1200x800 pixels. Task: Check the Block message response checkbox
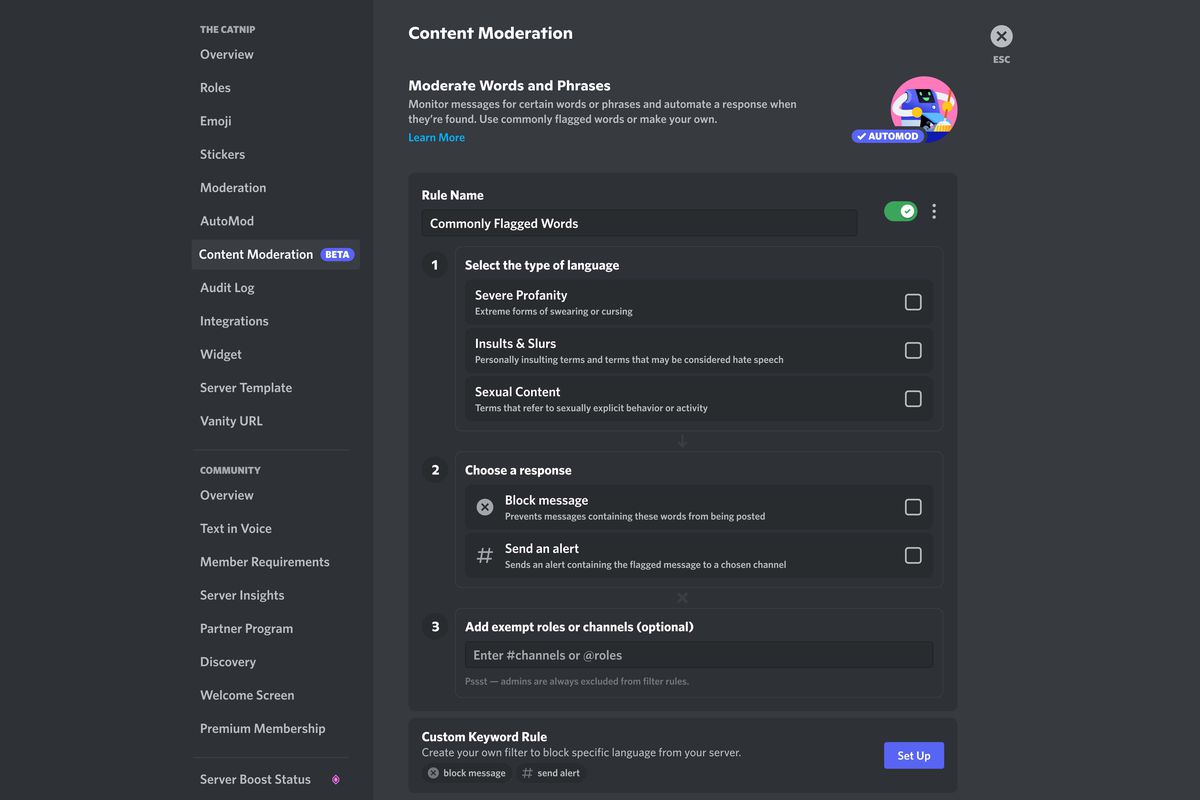pyautogui.click(x=913, y=507)
